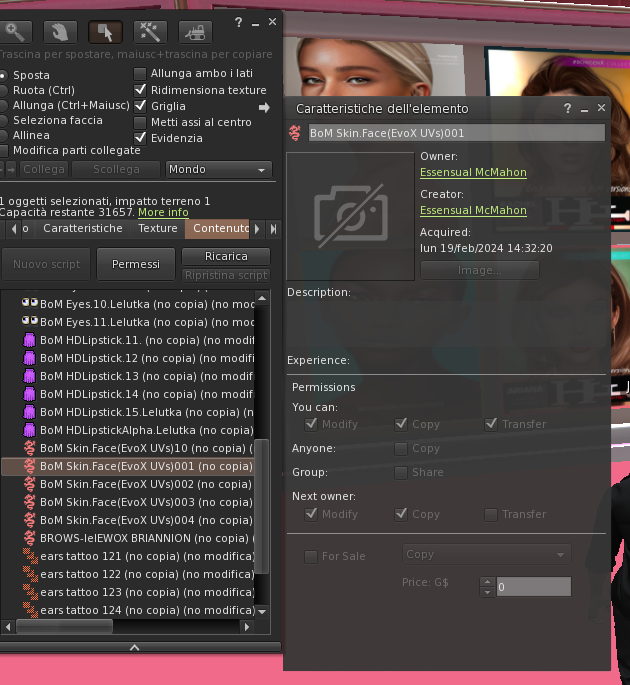Open help in Caratteristiche dell'elemento window

567,108
